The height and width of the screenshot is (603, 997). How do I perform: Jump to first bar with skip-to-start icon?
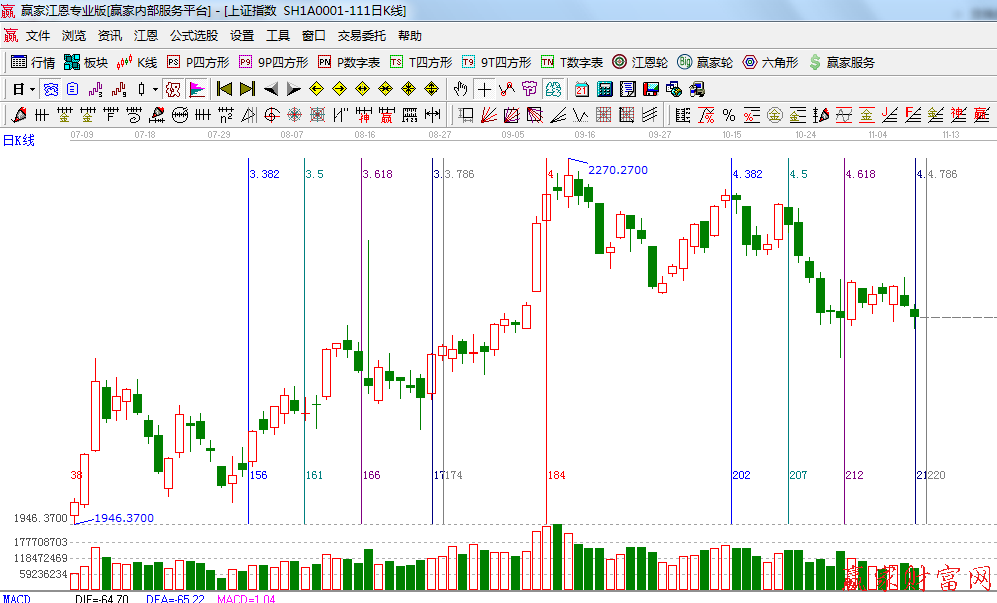coord(224,89)
